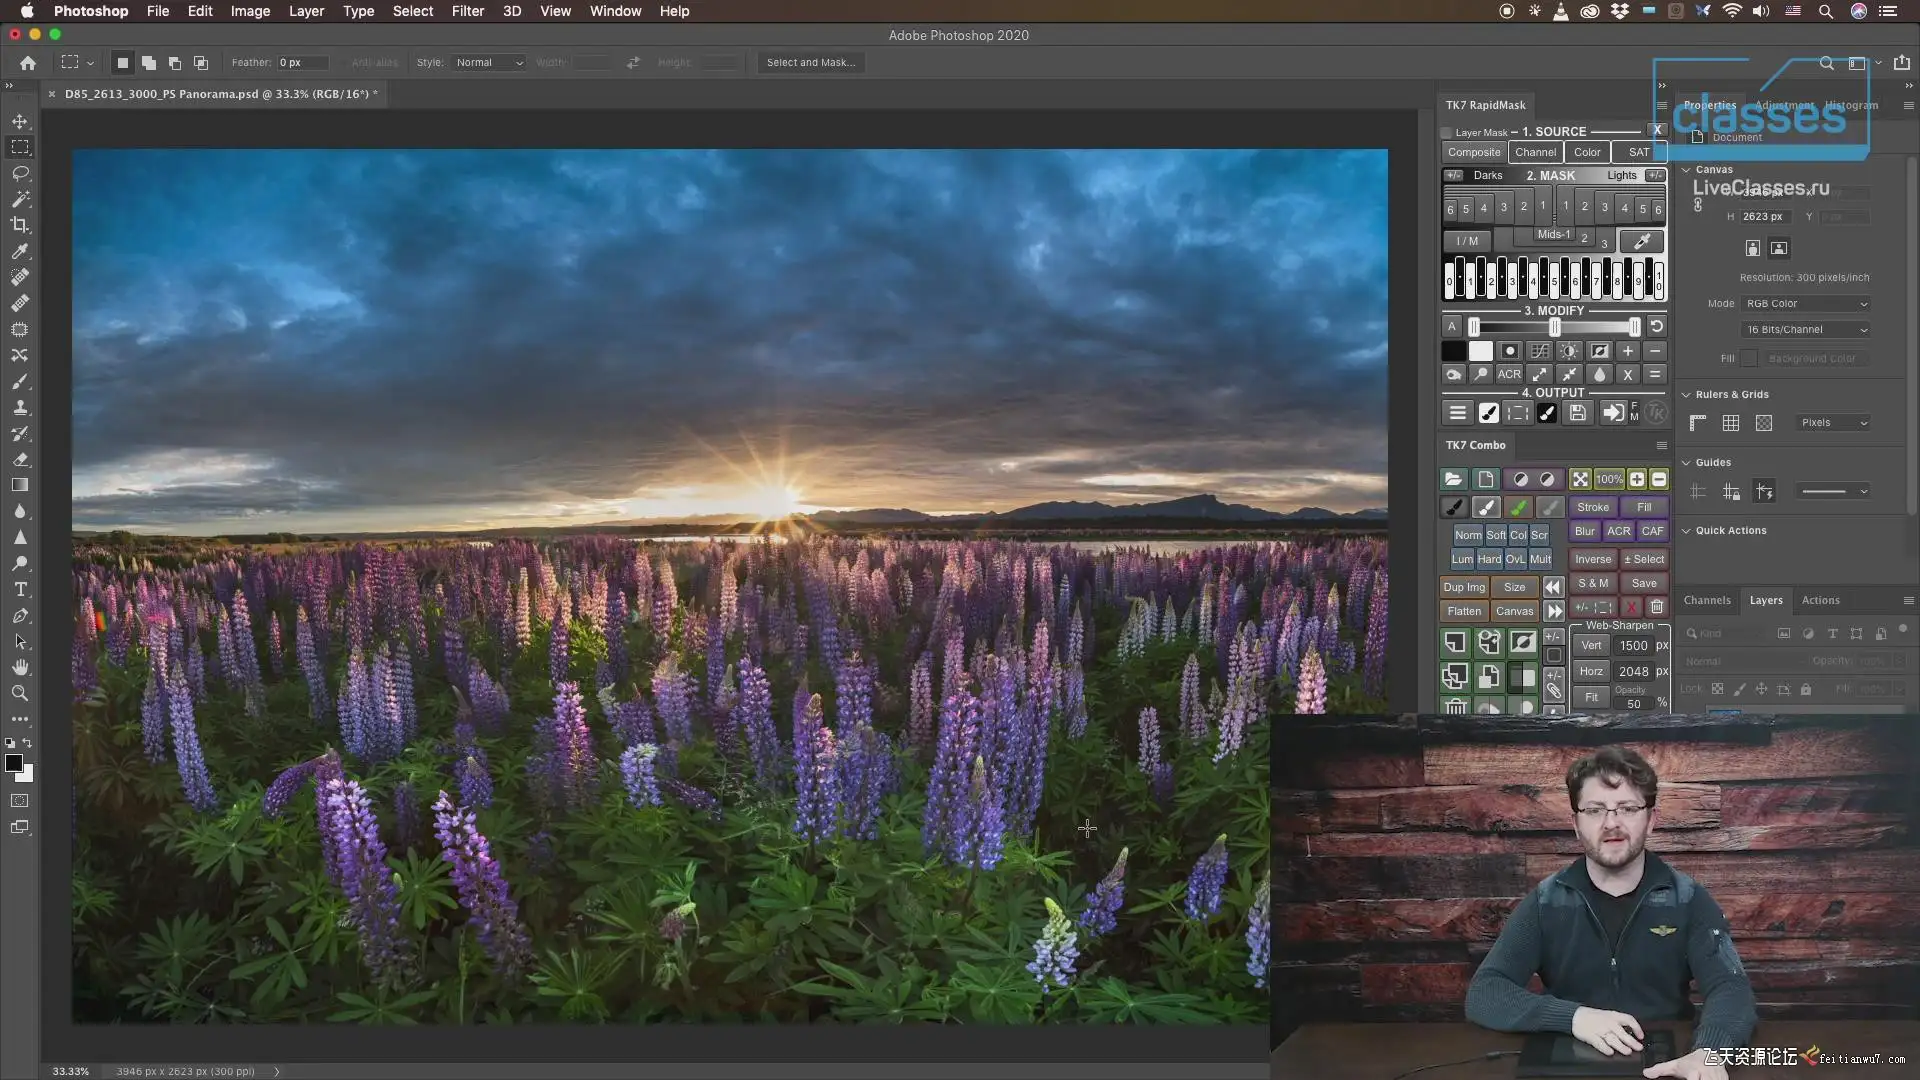Screen dimensions: 1920x1080
Task: Open the RGB Color mode dropdown
Action: click(1806, 304)
